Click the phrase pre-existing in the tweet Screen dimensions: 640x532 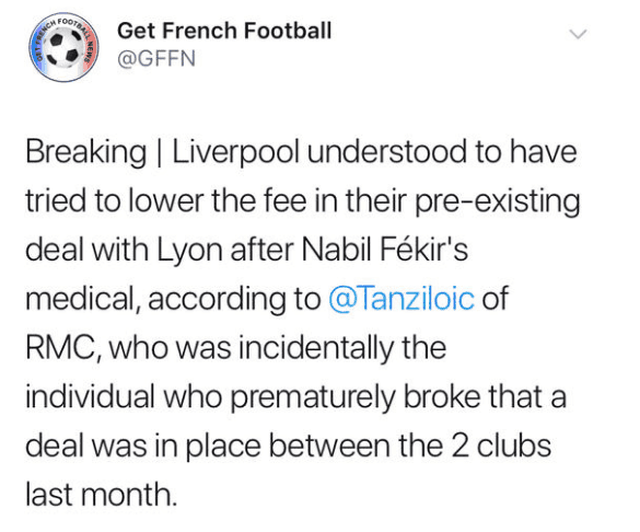(x=498, y=202)
